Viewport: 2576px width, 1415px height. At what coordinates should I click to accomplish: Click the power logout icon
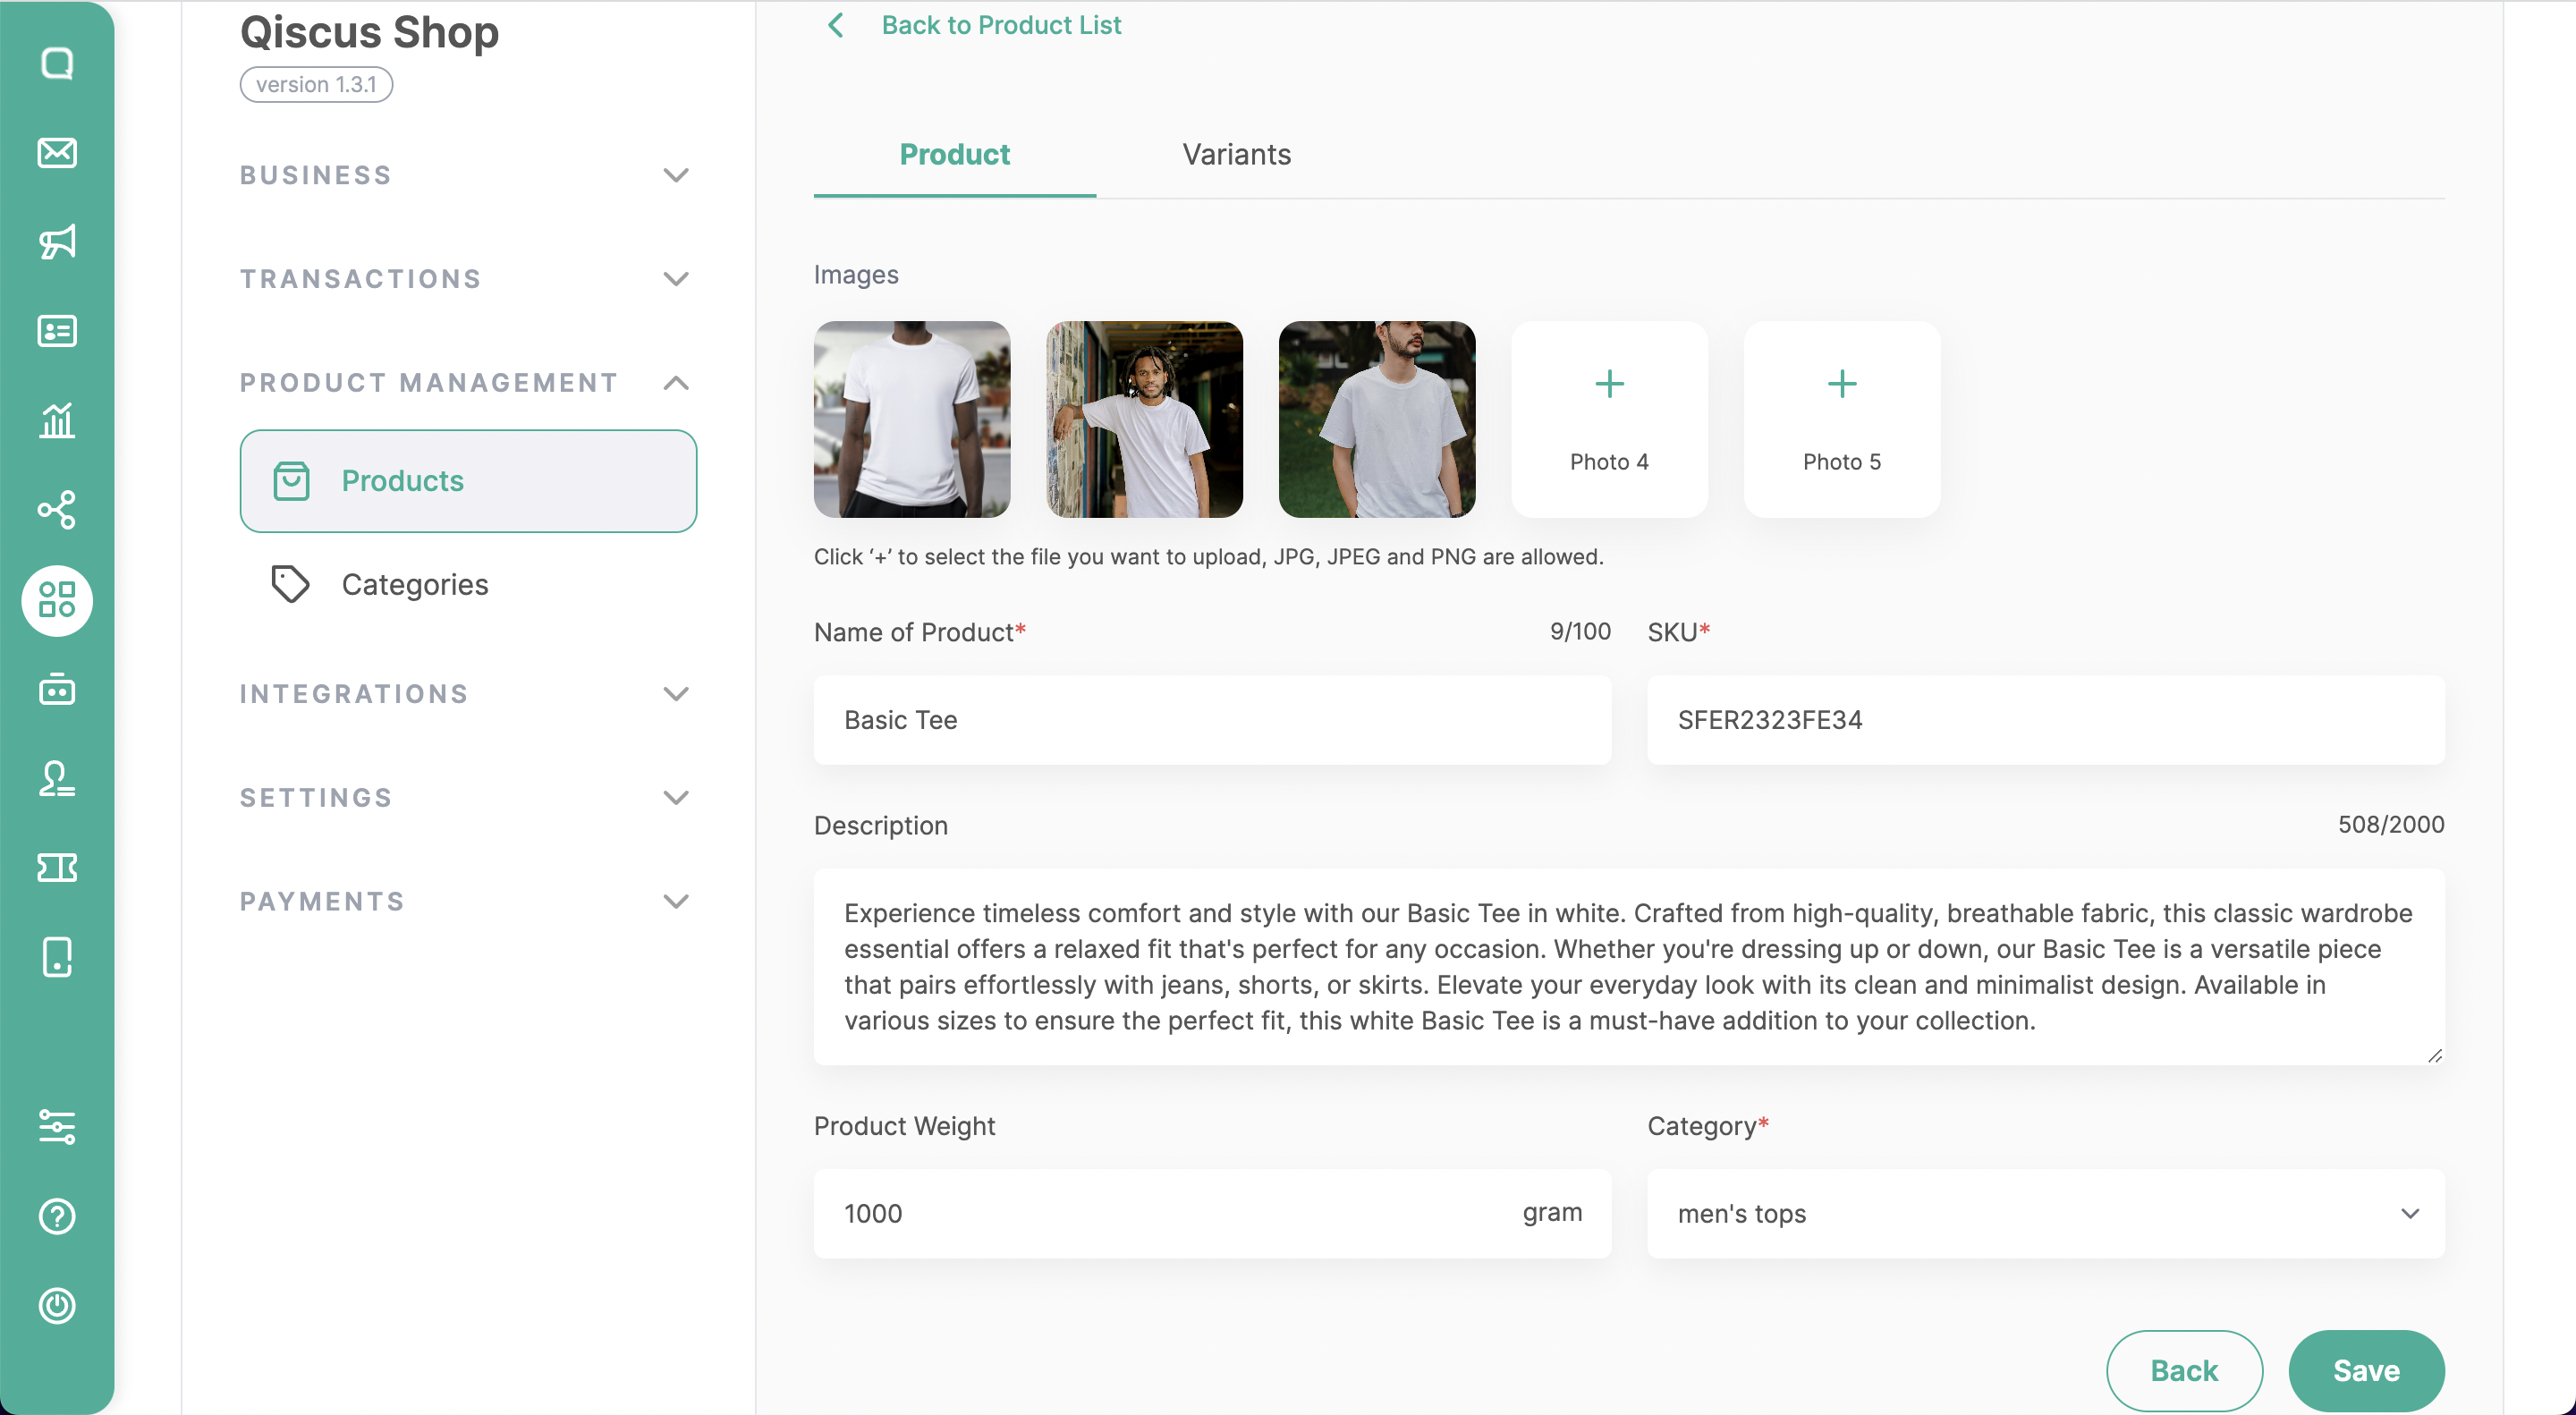coord(57,1306)
